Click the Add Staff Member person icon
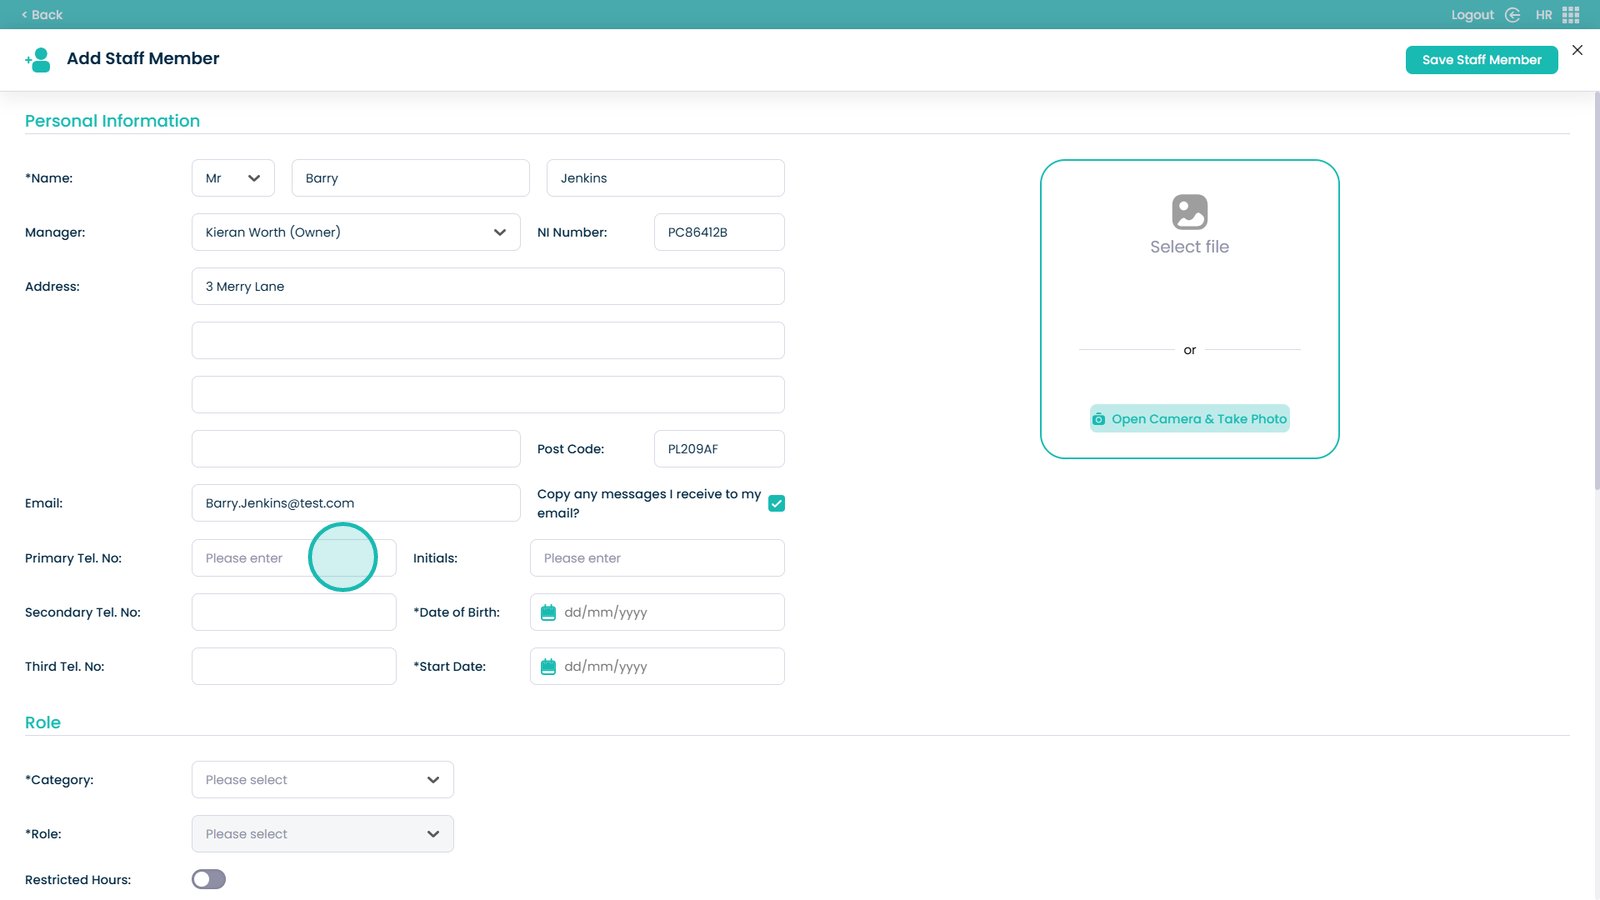 coord(38,60)
